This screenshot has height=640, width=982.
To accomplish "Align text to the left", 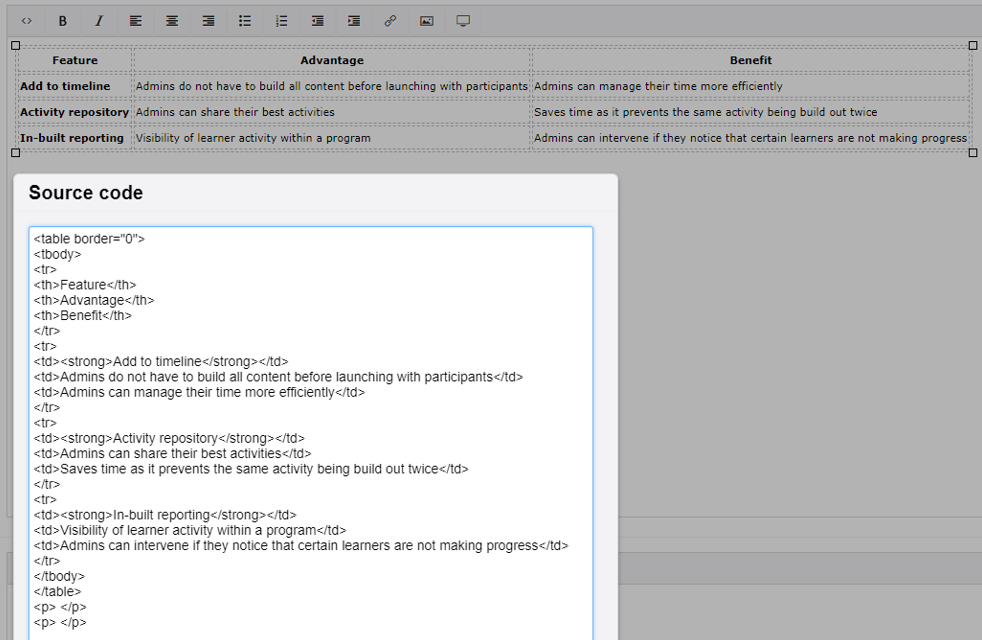I will point(135,20).
